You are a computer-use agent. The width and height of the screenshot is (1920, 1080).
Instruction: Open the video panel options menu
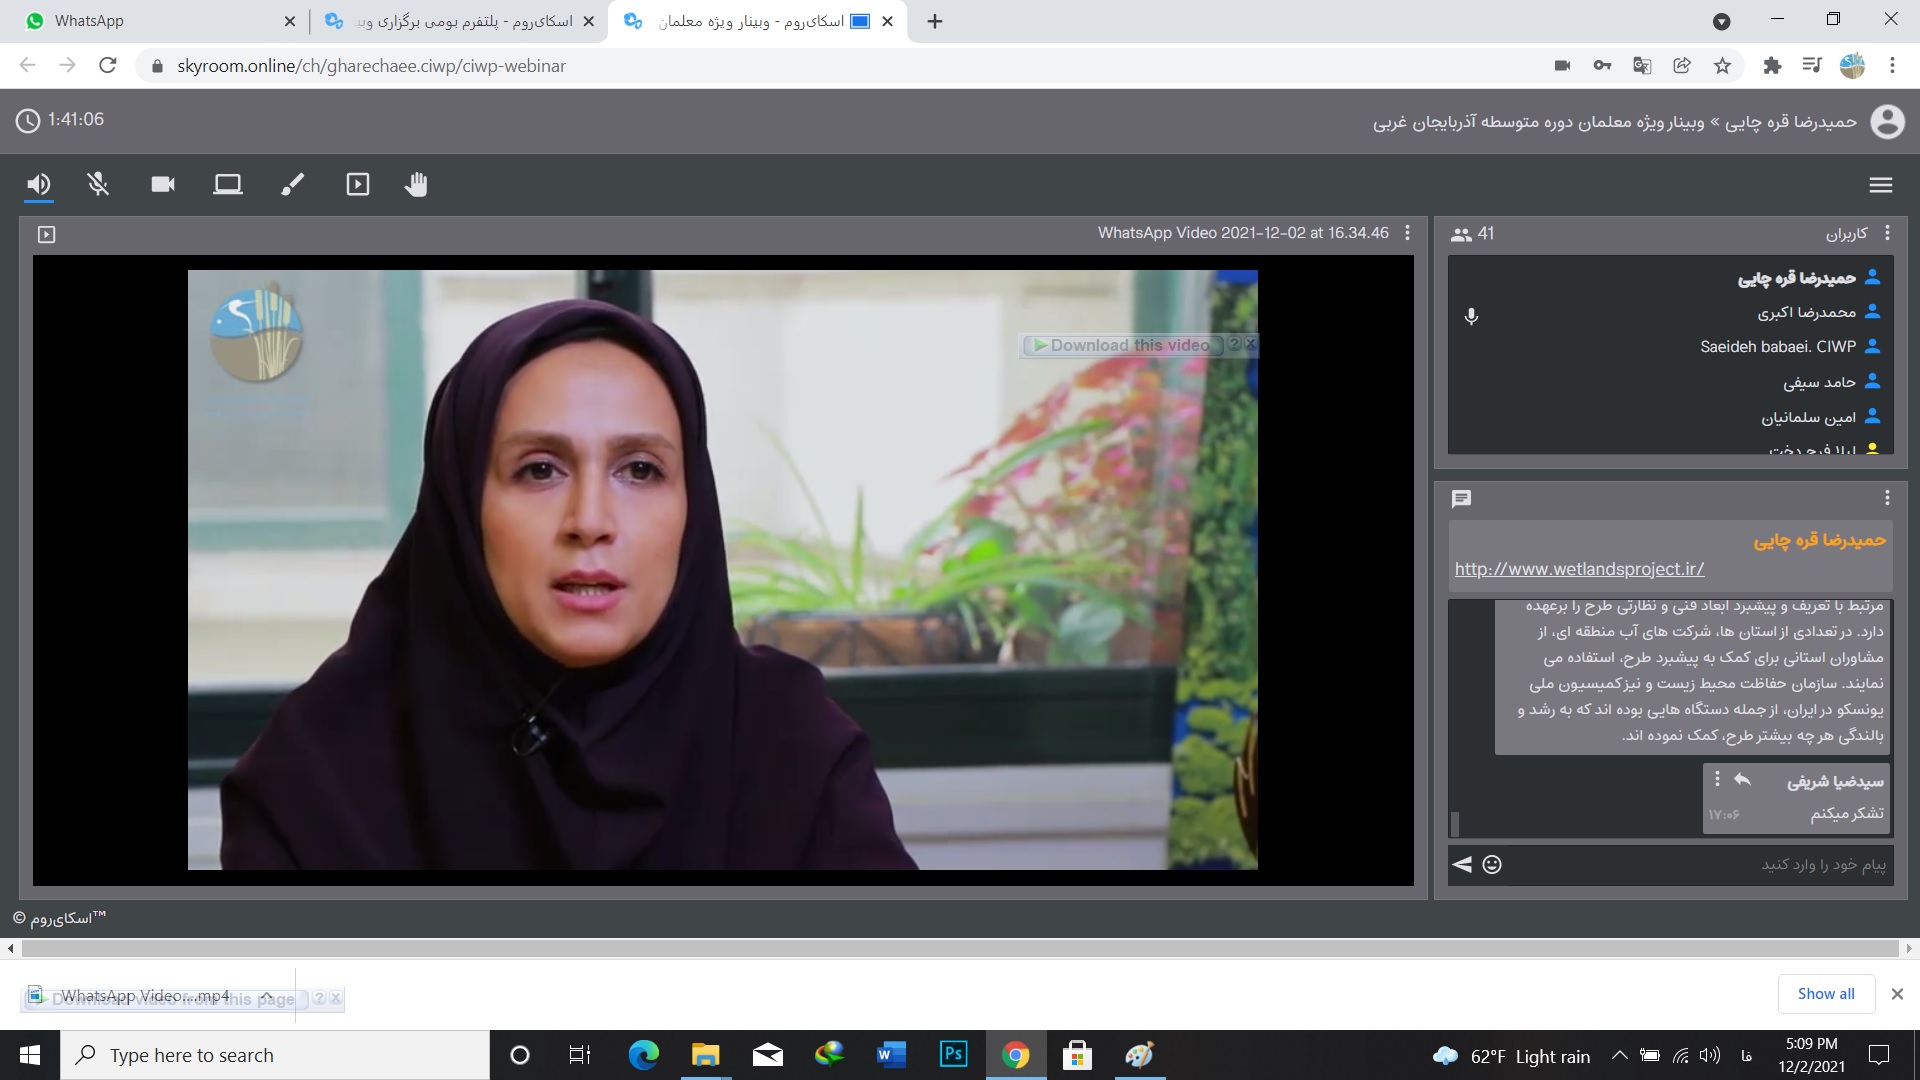1407,232
